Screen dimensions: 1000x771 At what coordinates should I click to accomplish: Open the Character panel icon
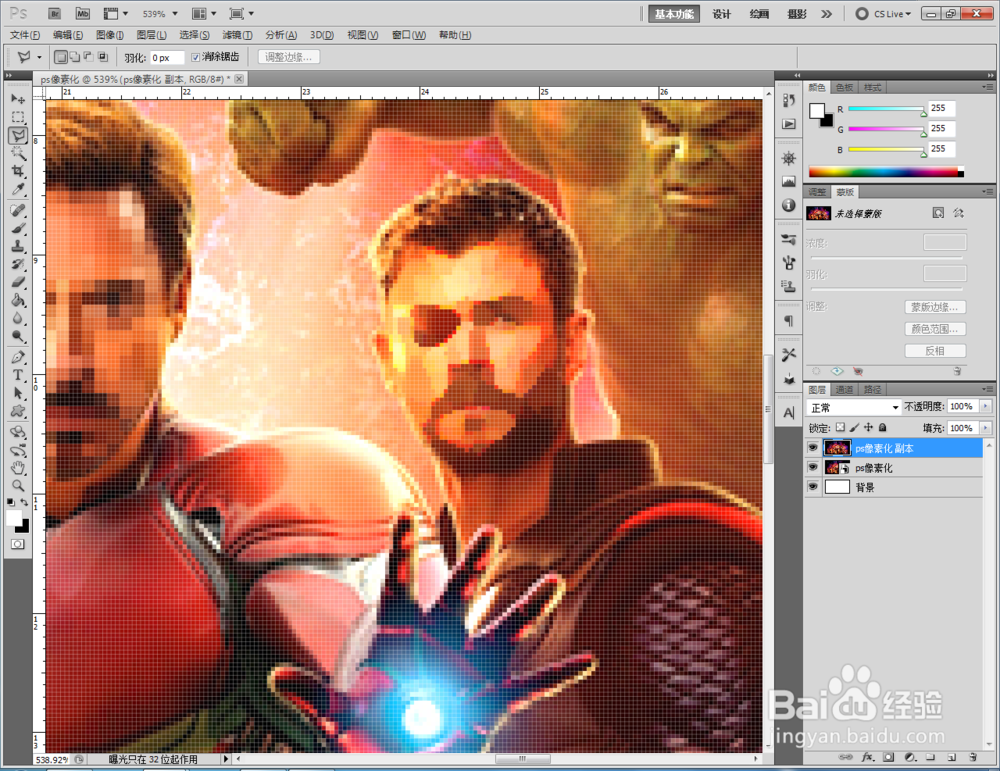pyautogui.click(x=789, y=413)
